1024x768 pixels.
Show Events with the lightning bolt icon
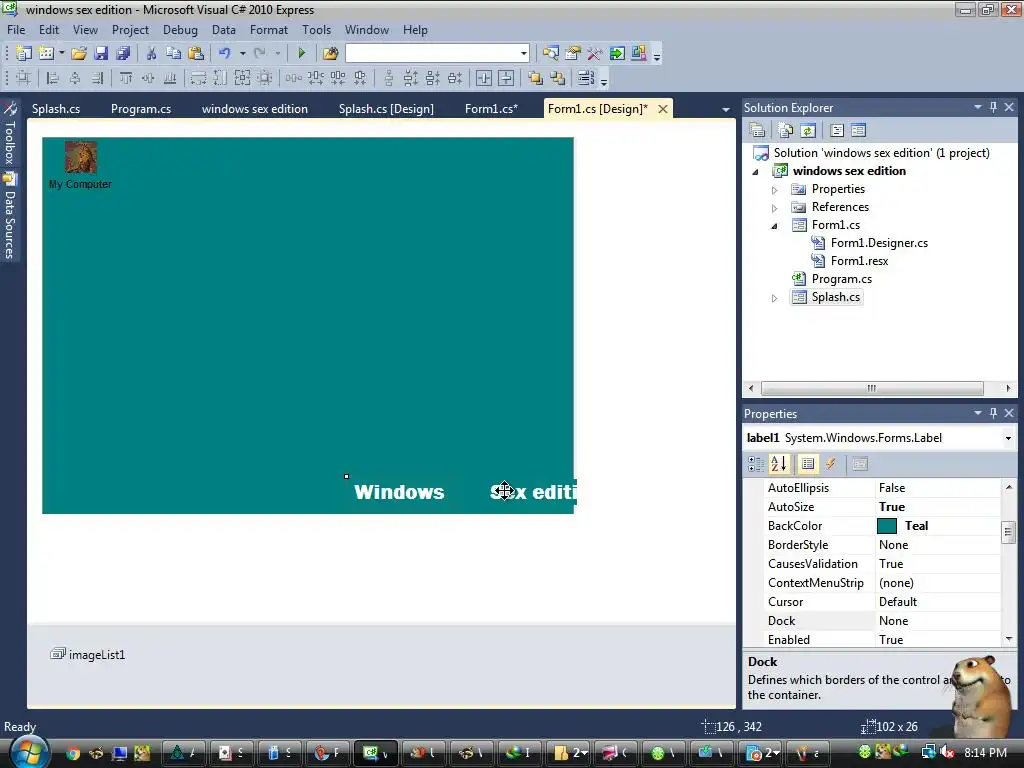[831, 464]
